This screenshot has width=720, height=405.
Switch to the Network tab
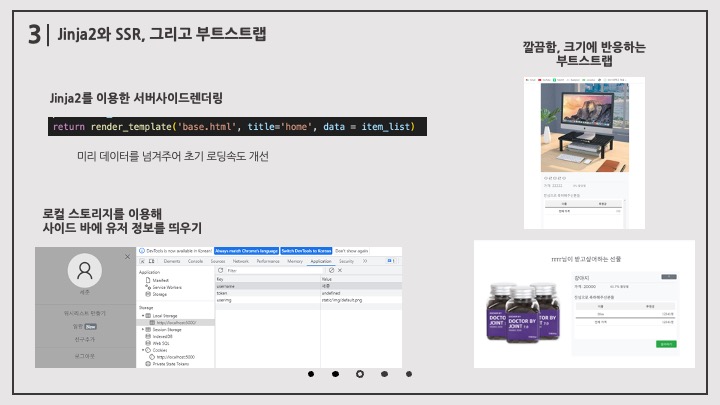pos(241,261)
